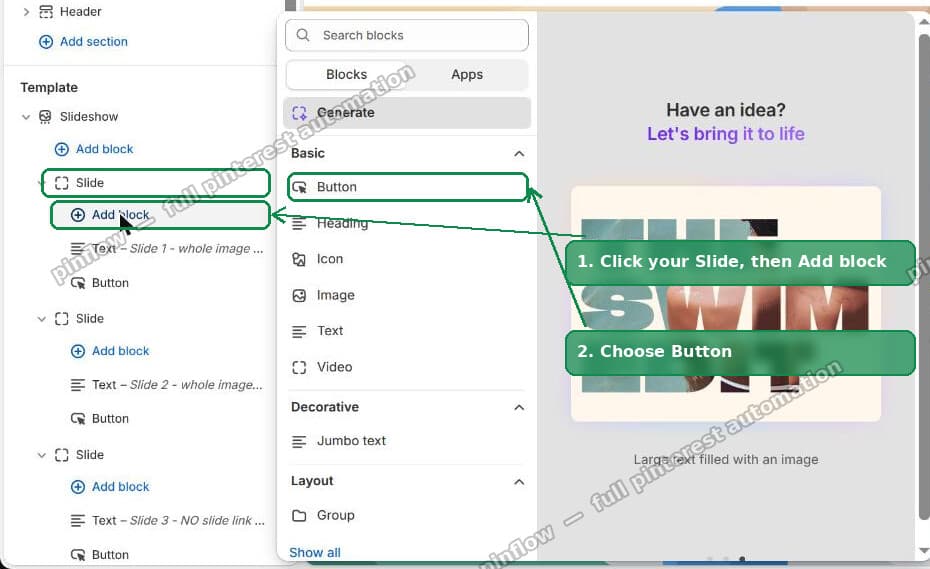Viewport: 930px width, 569px height.
Task: Click the Icon block's shapes icon
Action: tap(300, 259)
